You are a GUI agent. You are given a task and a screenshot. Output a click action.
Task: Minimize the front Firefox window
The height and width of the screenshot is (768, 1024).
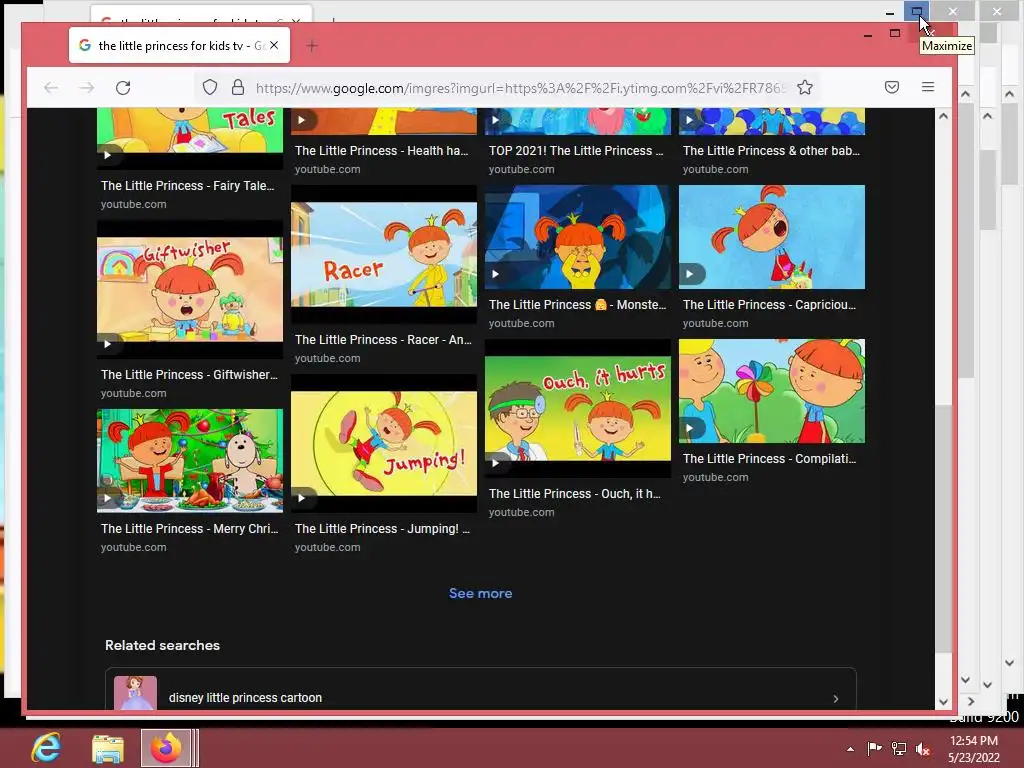868,34
